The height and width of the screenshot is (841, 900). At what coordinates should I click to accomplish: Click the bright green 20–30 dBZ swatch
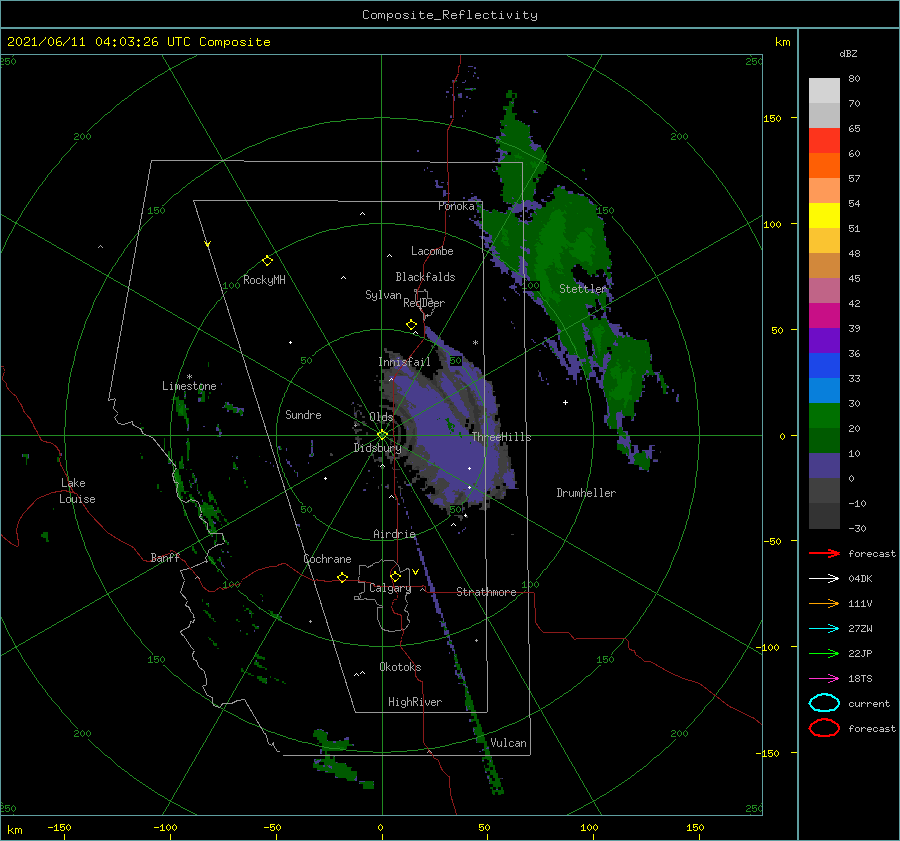[824, 416]
